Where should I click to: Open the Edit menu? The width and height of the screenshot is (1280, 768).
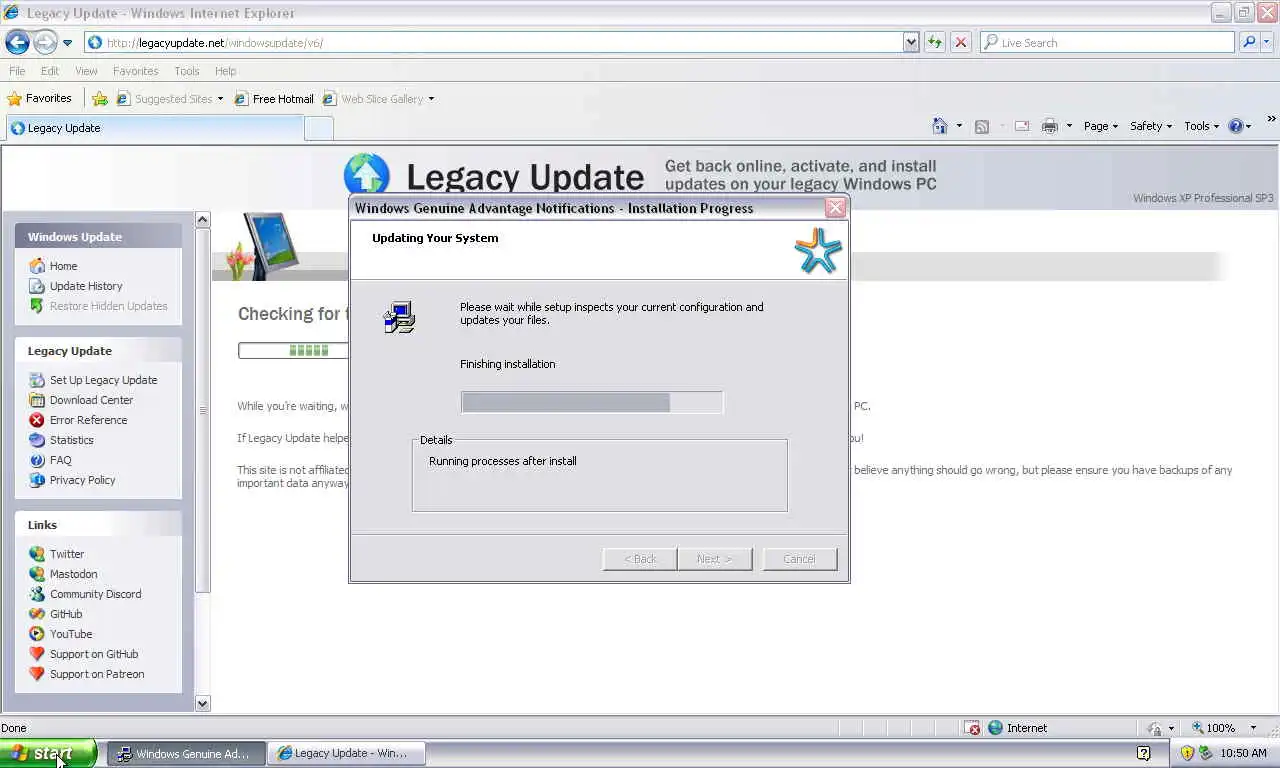tap(50, 71)
